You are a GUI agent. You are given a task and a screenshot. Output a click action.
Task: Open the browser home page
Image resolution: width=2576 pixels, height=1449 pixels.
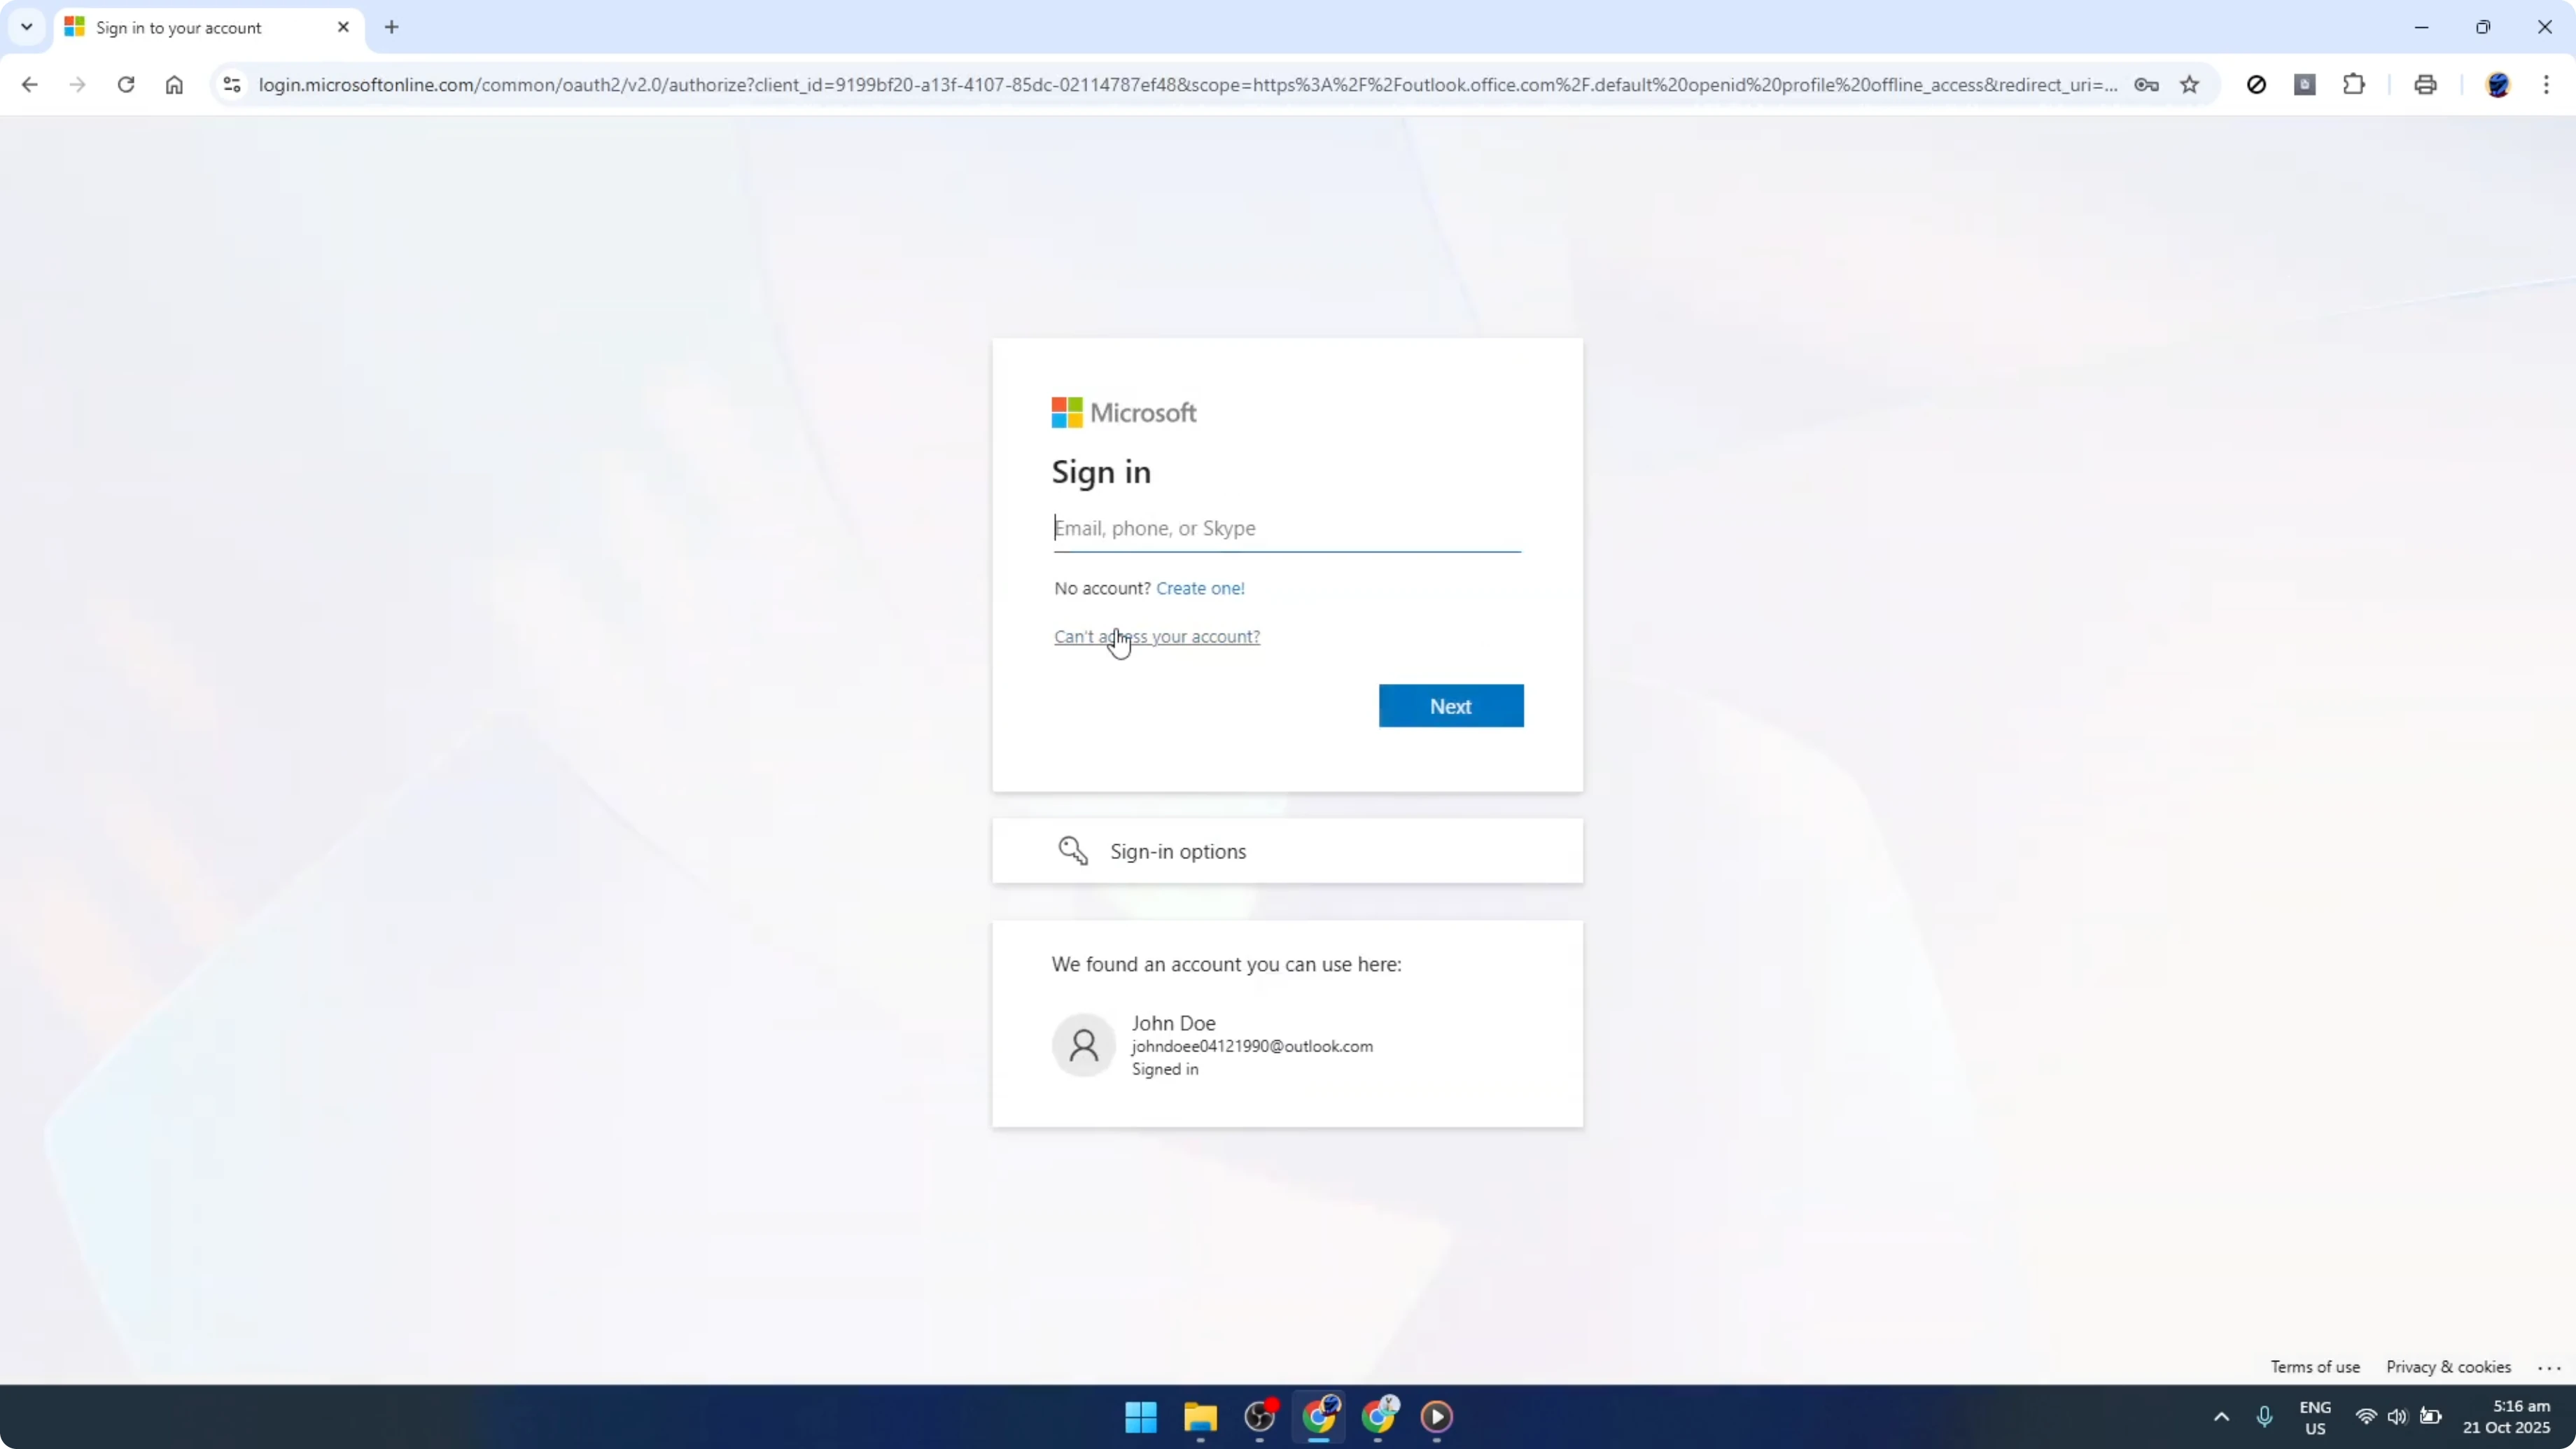[x=174, y=85]
